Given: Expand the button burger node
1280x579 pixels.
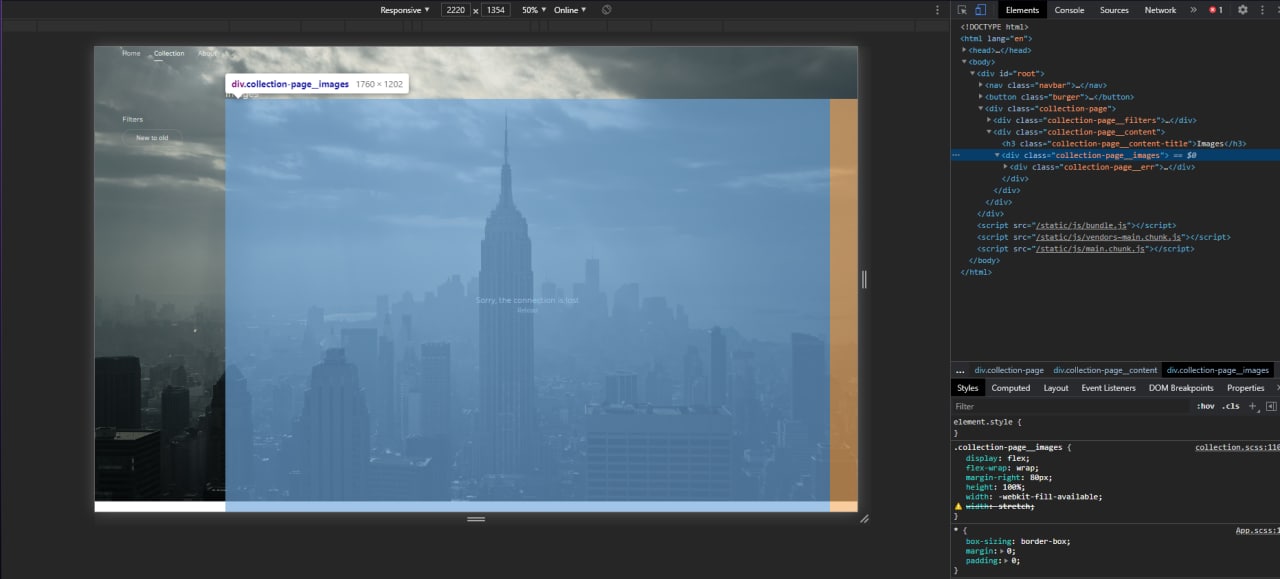Looking at the screenshot, I should click(981, 97).
